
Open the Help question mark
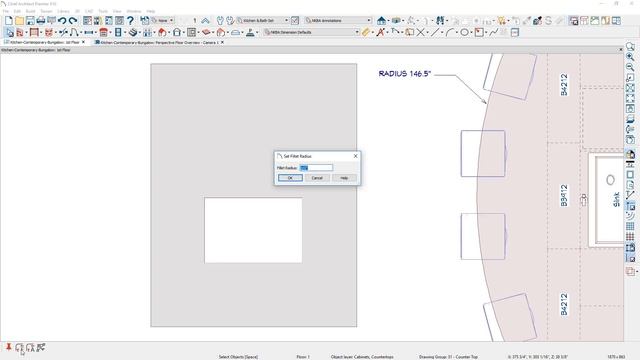click(x=130, y=20)
